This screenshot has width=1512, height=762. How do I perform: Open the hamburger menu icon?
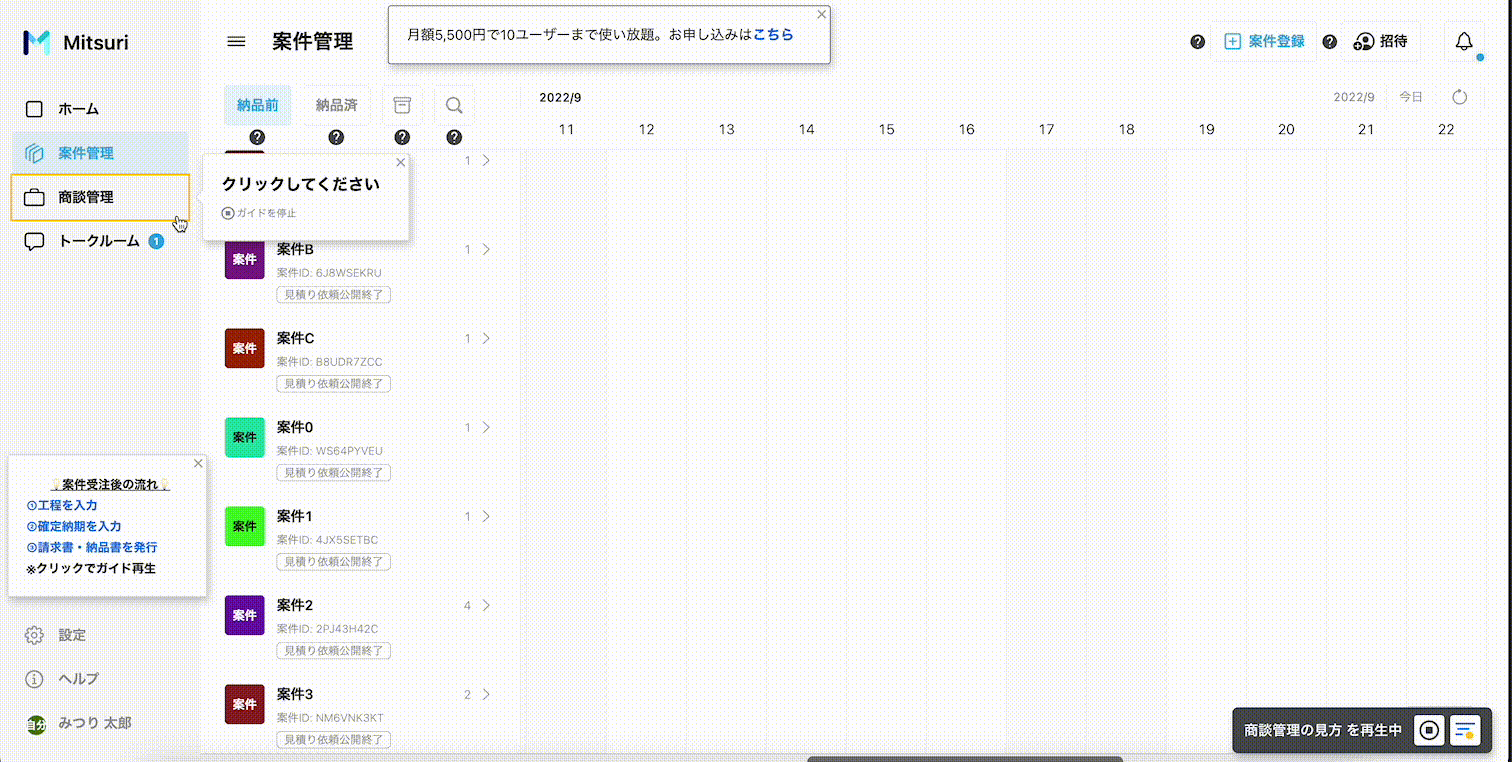click(236, 42)
